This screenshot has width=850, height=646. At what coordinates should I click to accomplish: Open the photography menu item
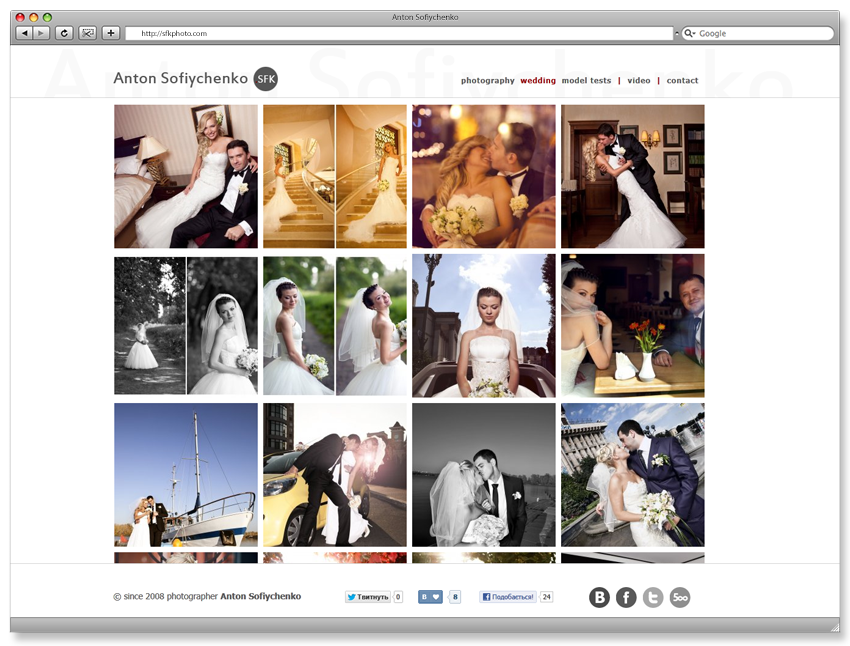(487, 81)
